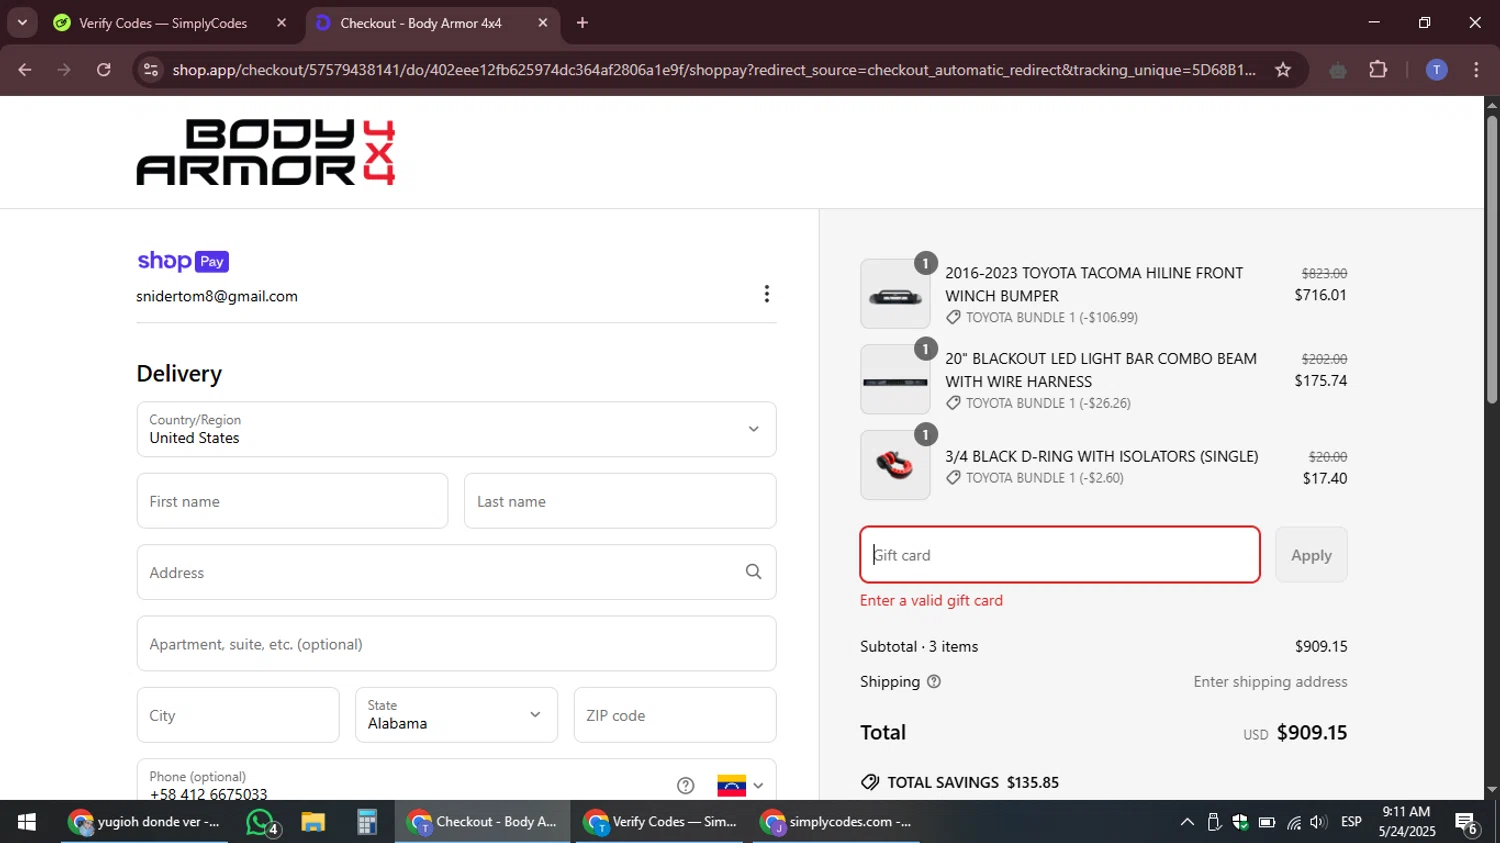Click the volume speaker tray icon
Viewport: 1500px width, 843px height.
coord(1318,822)
